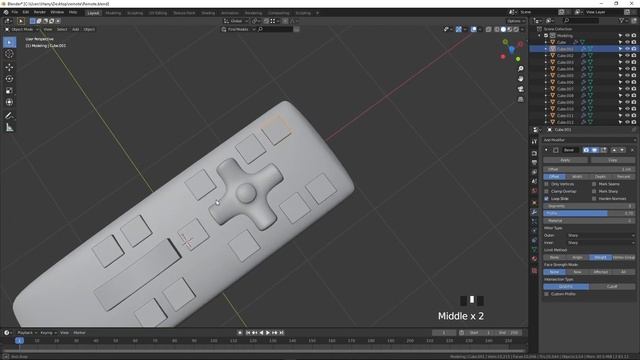Open the Material properties tab
Screen dimensions: 640x360
tap(534, 258)
